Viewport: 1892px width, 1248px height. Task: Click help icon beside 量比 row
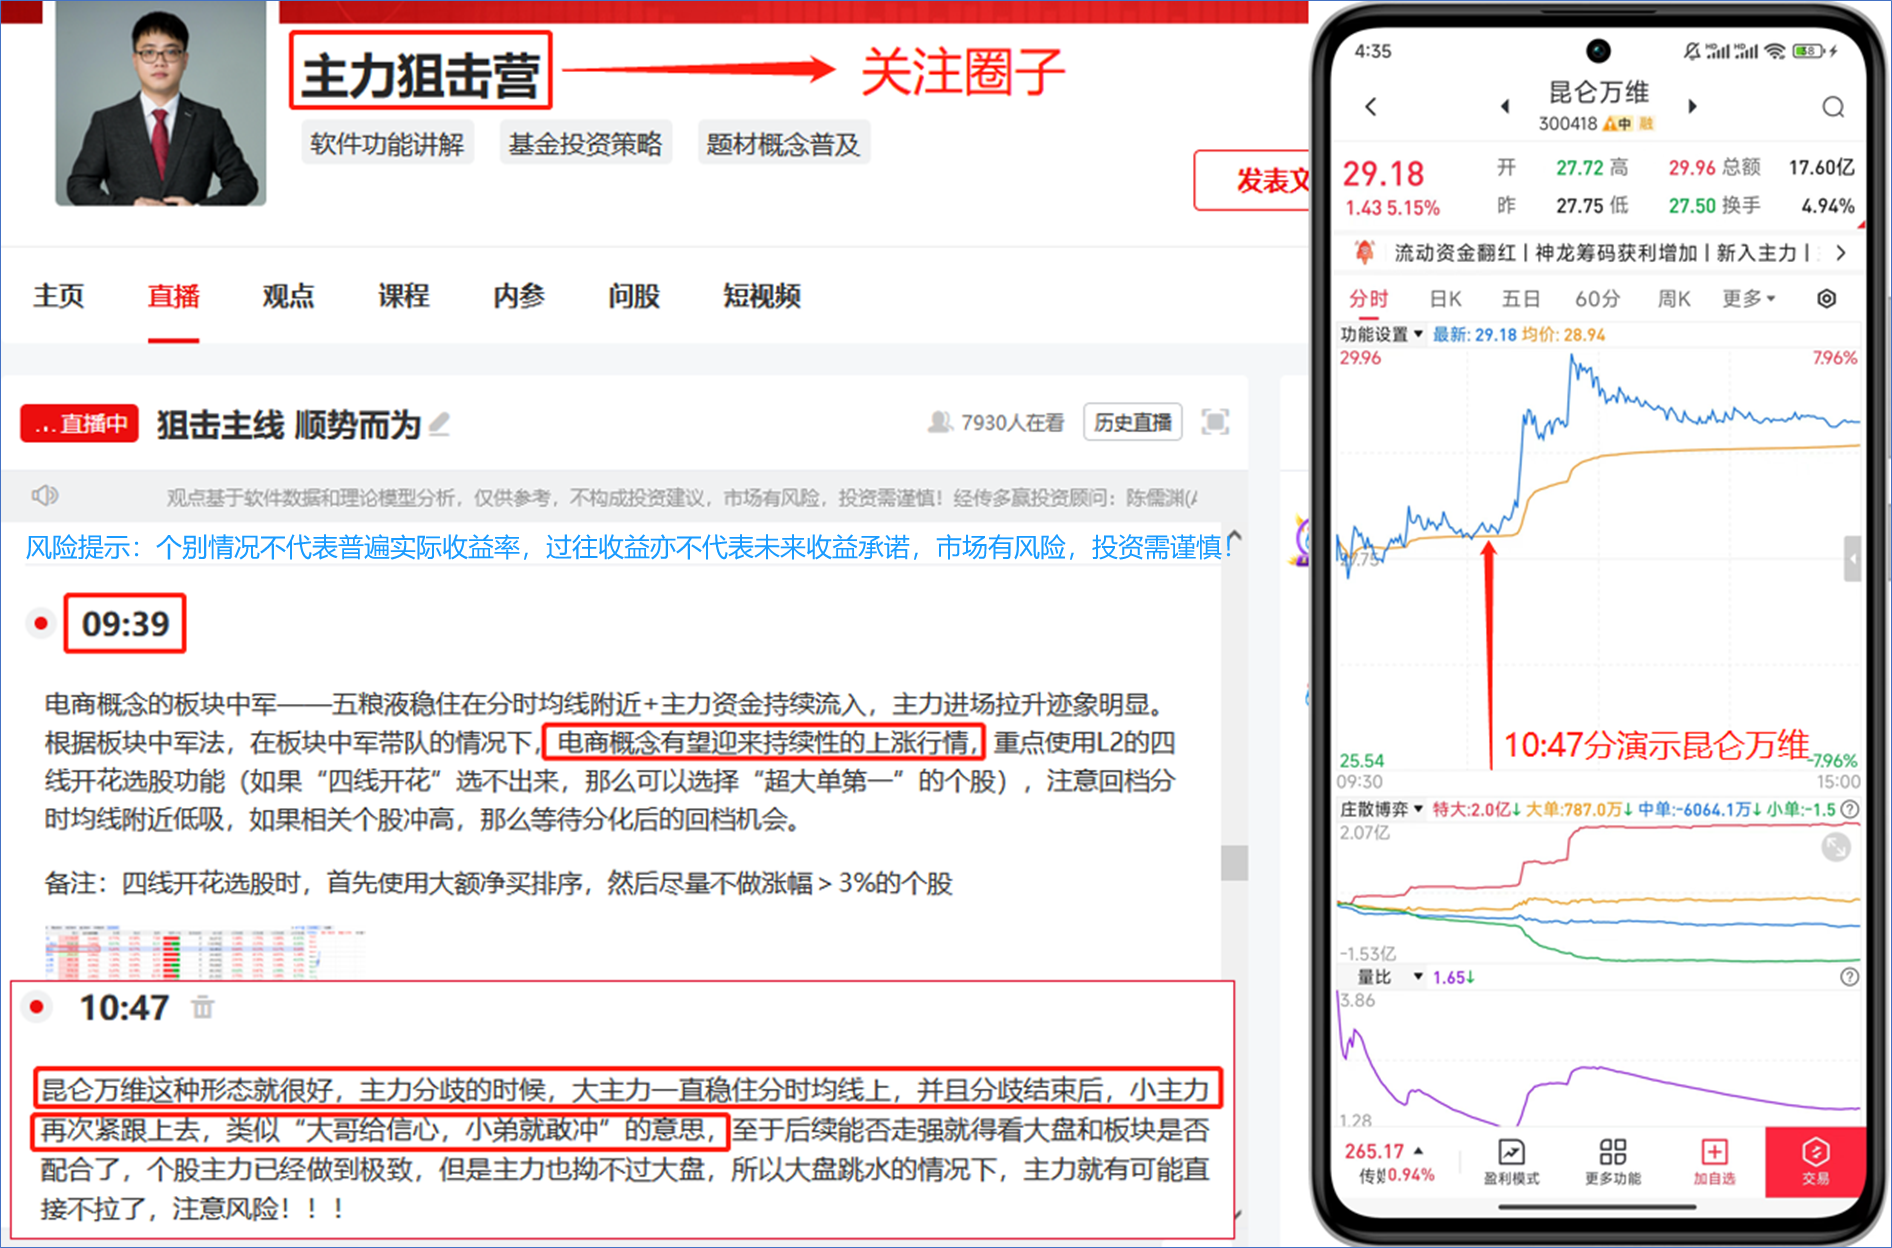(x=1850, y=977)
